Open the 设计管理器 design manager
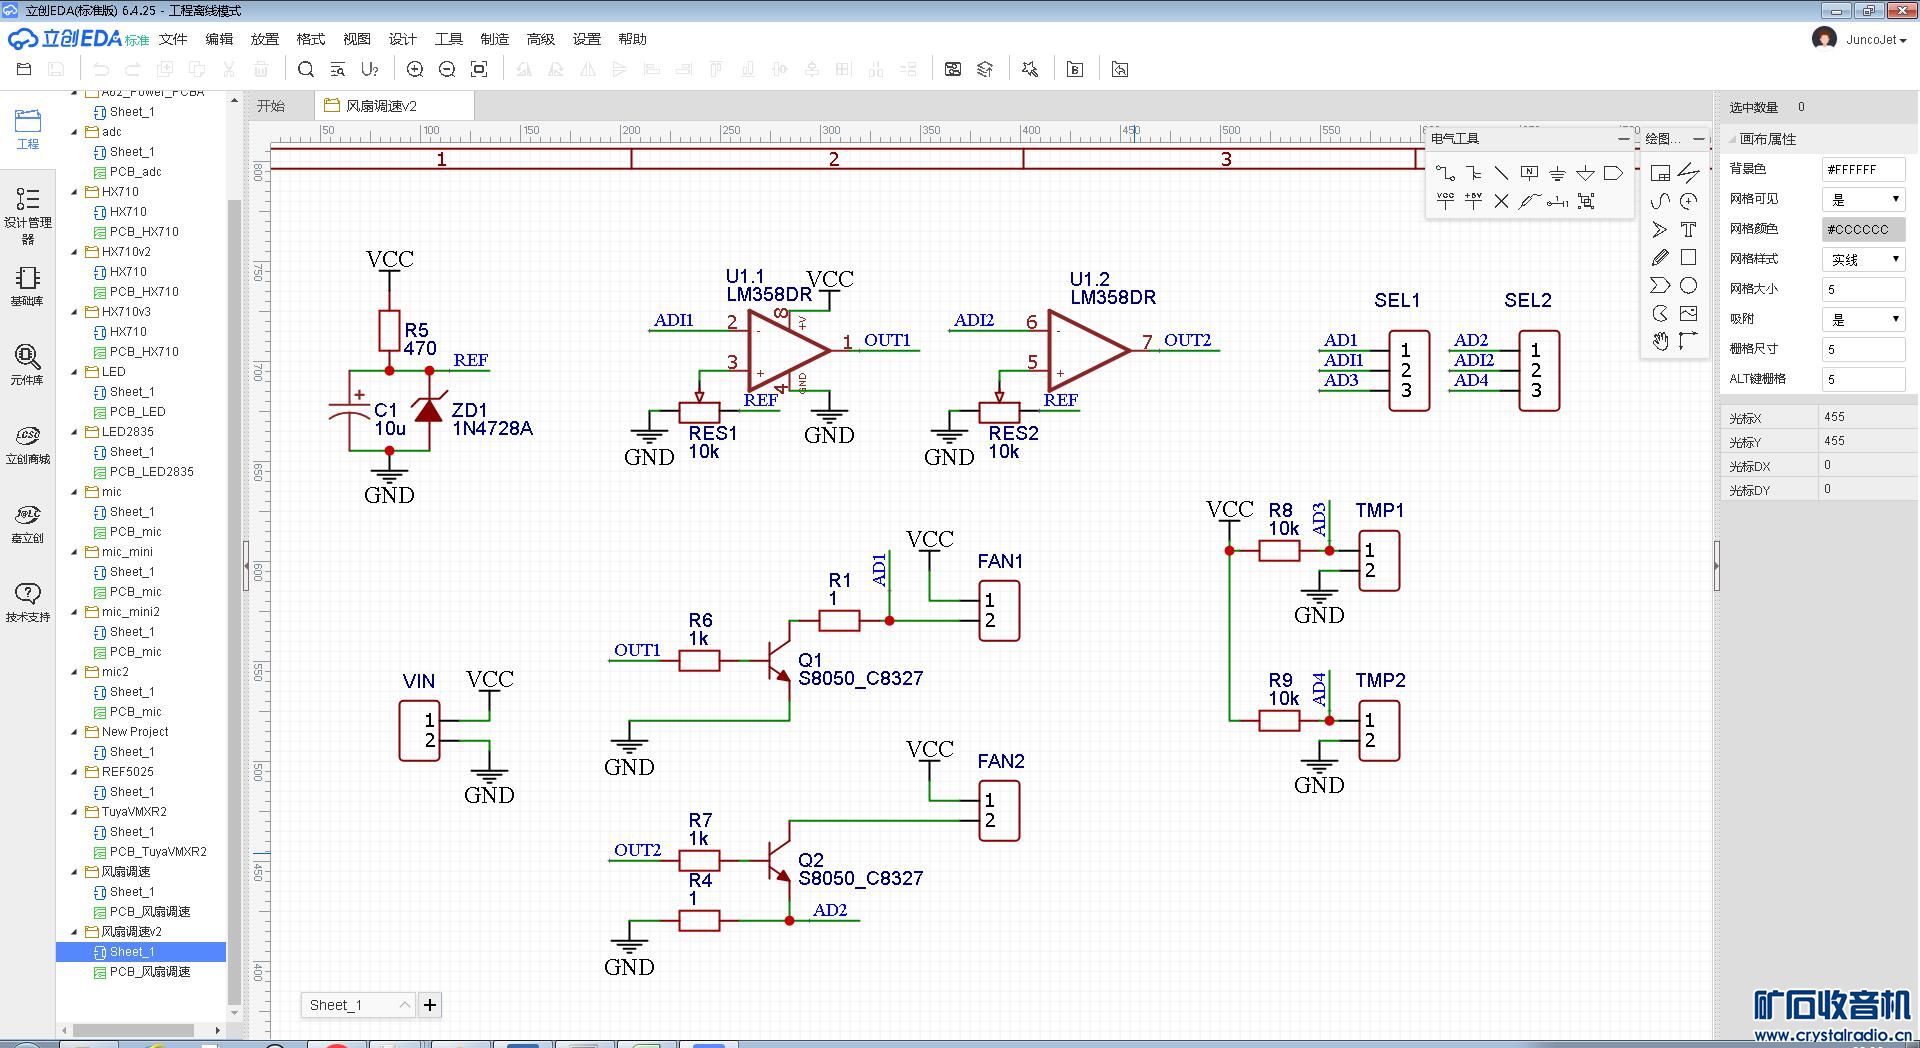Screen dimensions: 1920x1048 [27, 214]
